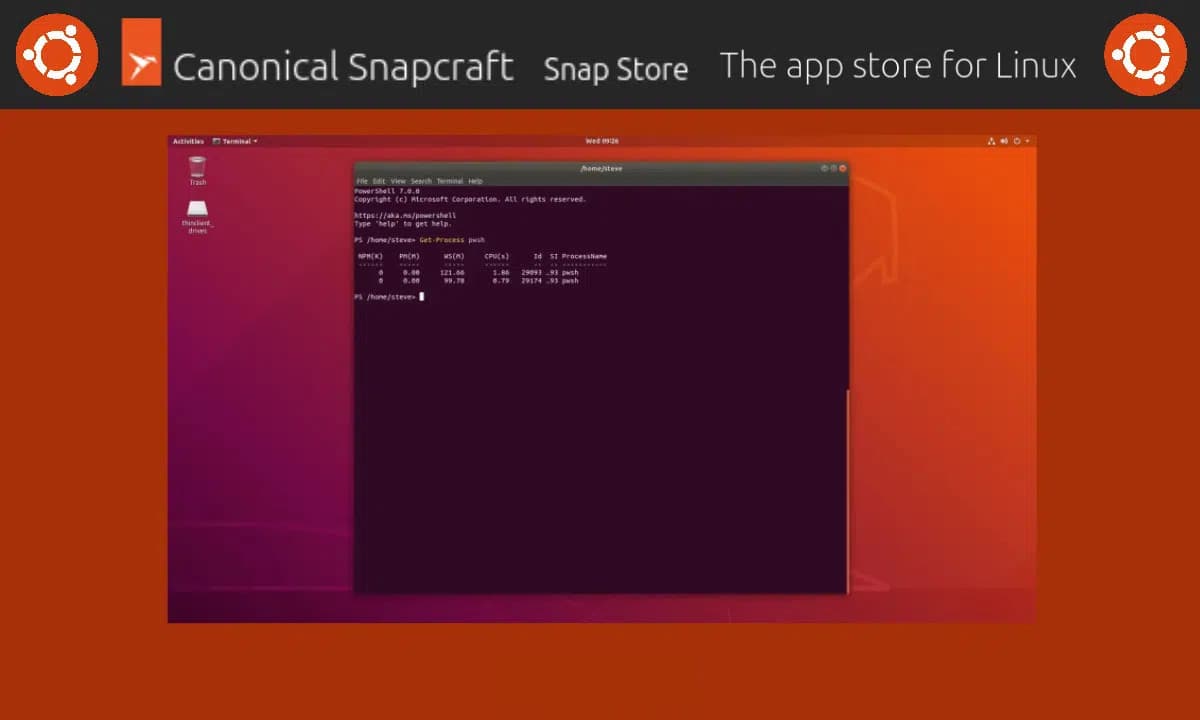This screenshot has height=720, width=1200.
Task: Open the View menu in terminal
Action: [398, 181]
